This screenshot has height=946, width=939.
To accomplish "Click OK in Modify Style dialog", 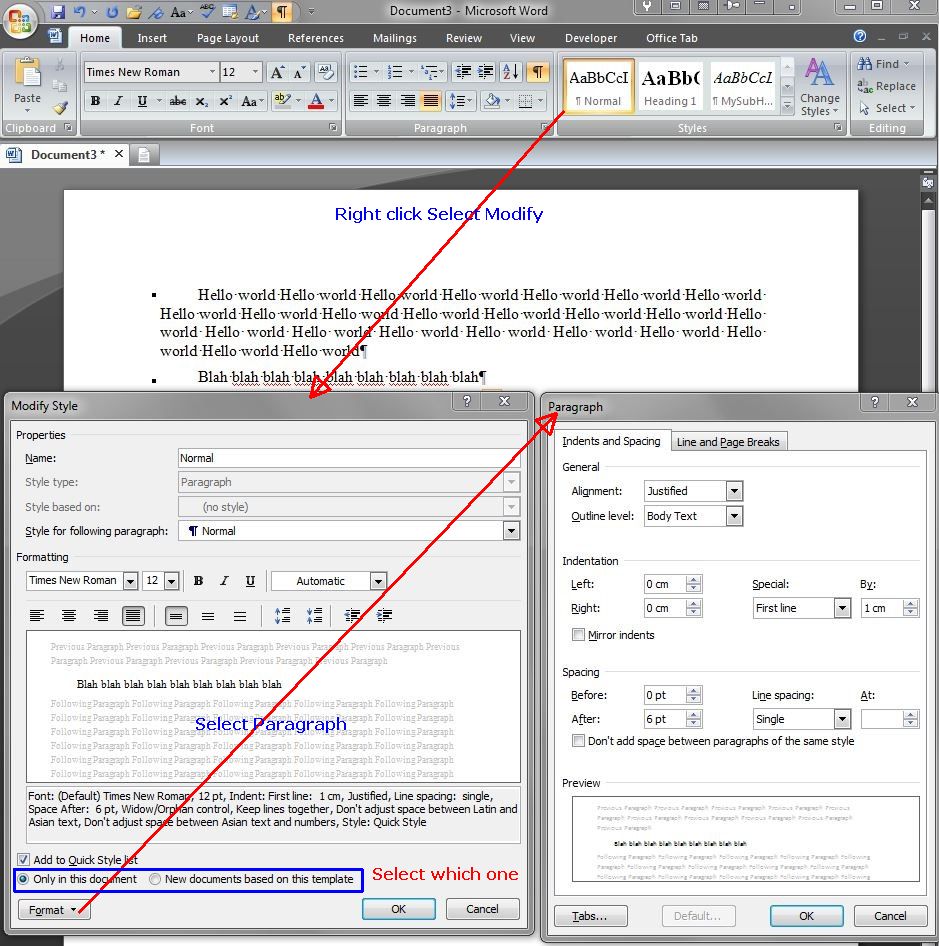I will 398,909.
